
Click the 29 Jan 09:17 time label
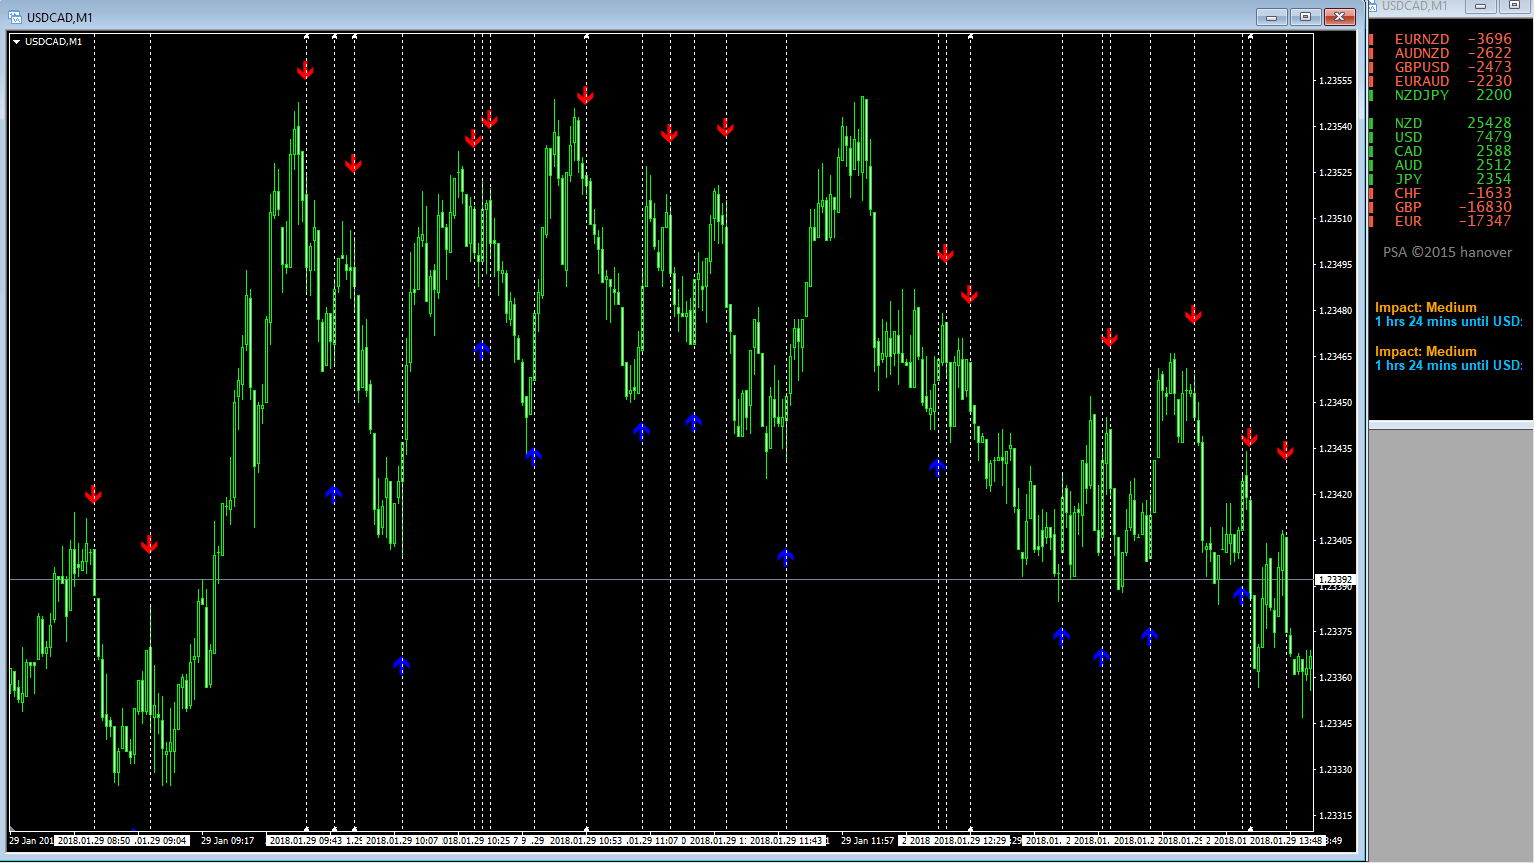[227, 841]
